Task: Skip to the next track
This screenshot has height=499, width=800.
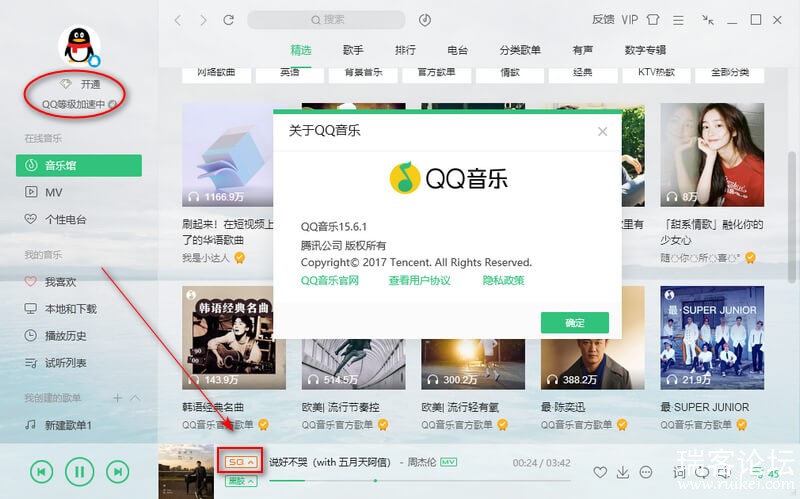Action: pyautogui.click(x=118, y=472)
